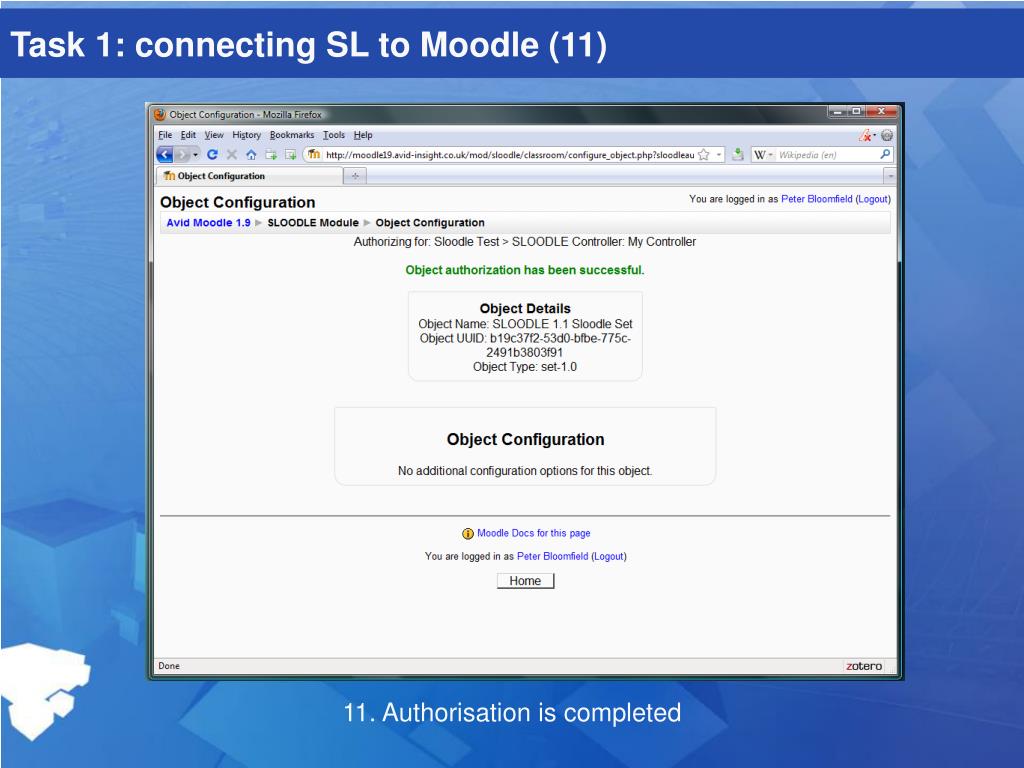
Task: Click the Object Name: SLOODLE 1.1 Sloodle Set line
Action: click(x=525, y=324)
